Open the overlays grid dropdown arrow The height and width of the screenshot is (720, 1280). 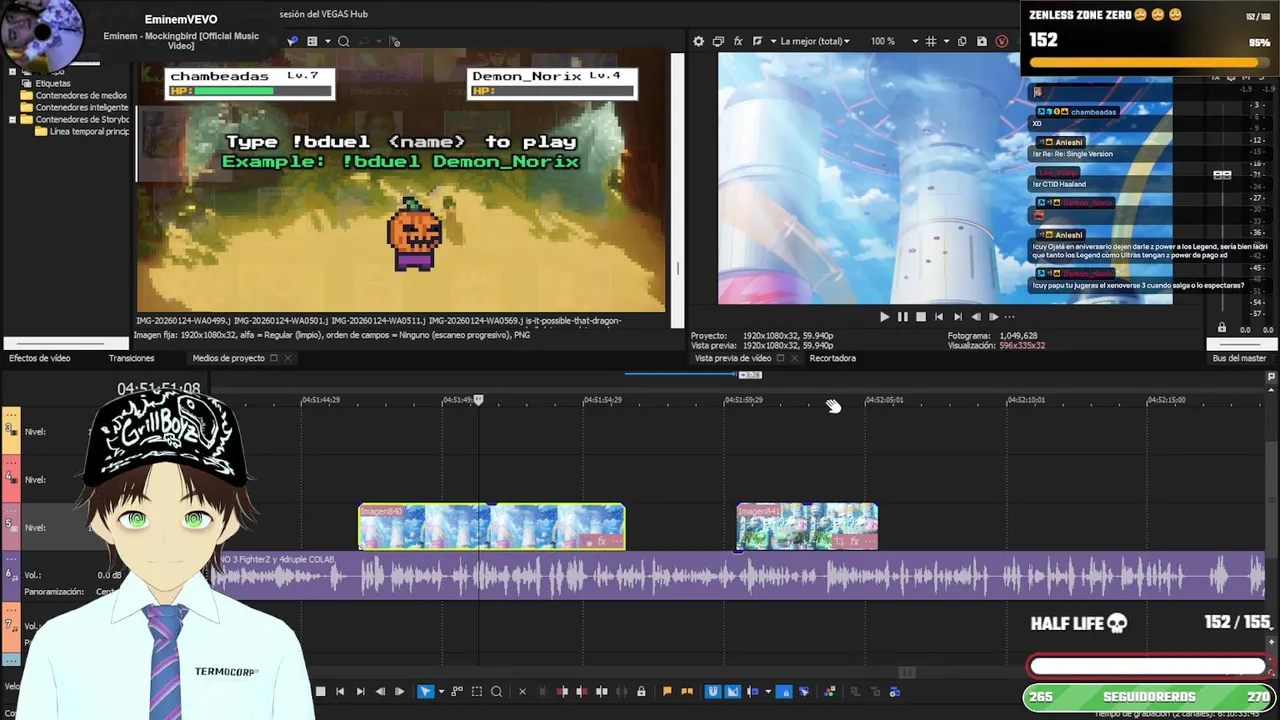pos(946,41)
